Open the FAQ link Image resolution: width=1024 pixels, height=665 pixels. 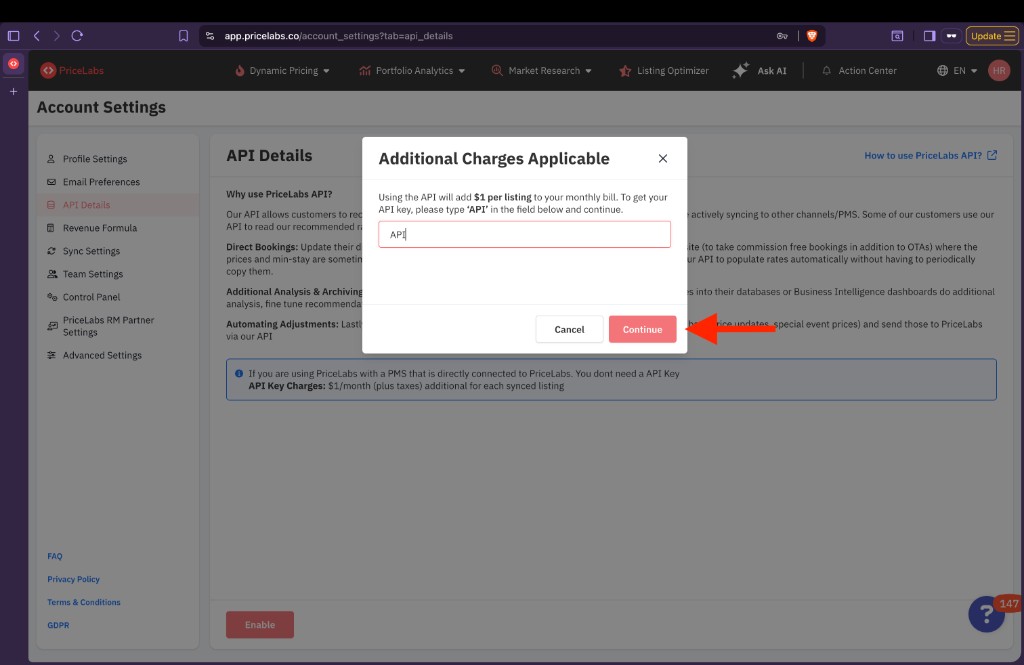point(55,556)
